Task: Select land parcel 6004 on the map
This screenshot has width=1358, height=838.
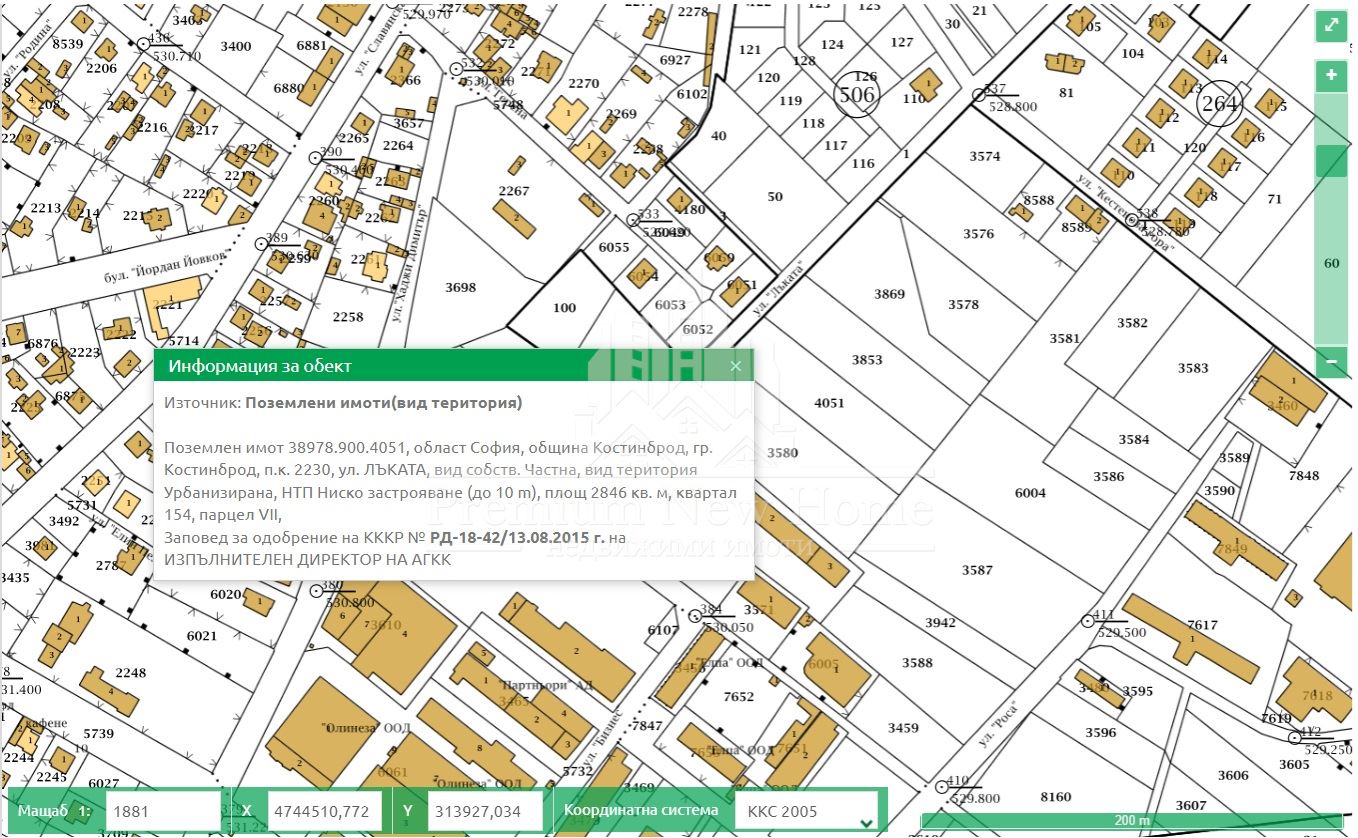Action: pyautogui.click(x=1030, y=493)
